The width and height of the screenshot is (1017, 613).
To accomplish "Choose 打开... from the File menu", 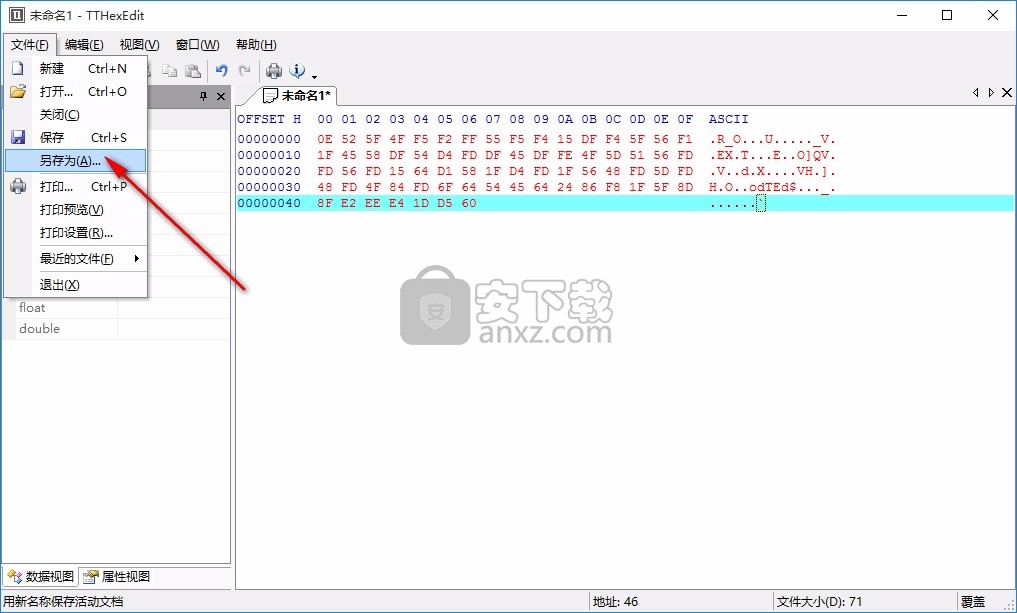I will [76, 91].
